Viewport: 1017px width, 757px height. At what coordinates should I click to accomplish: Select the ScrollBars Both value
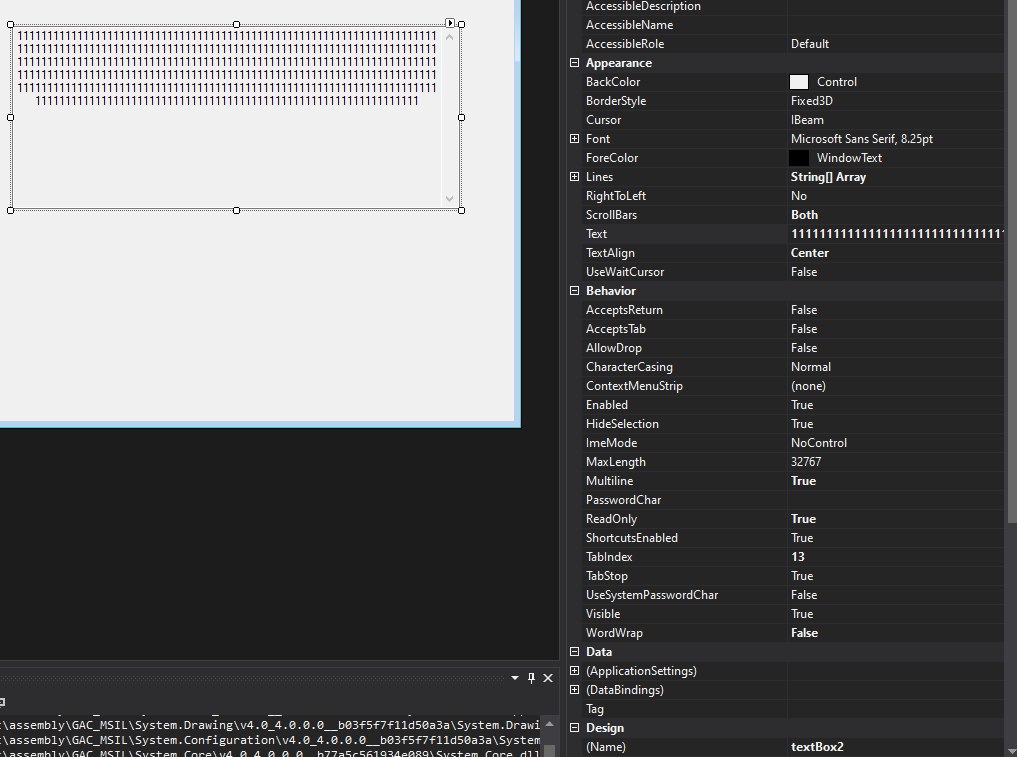coord(804,215)
